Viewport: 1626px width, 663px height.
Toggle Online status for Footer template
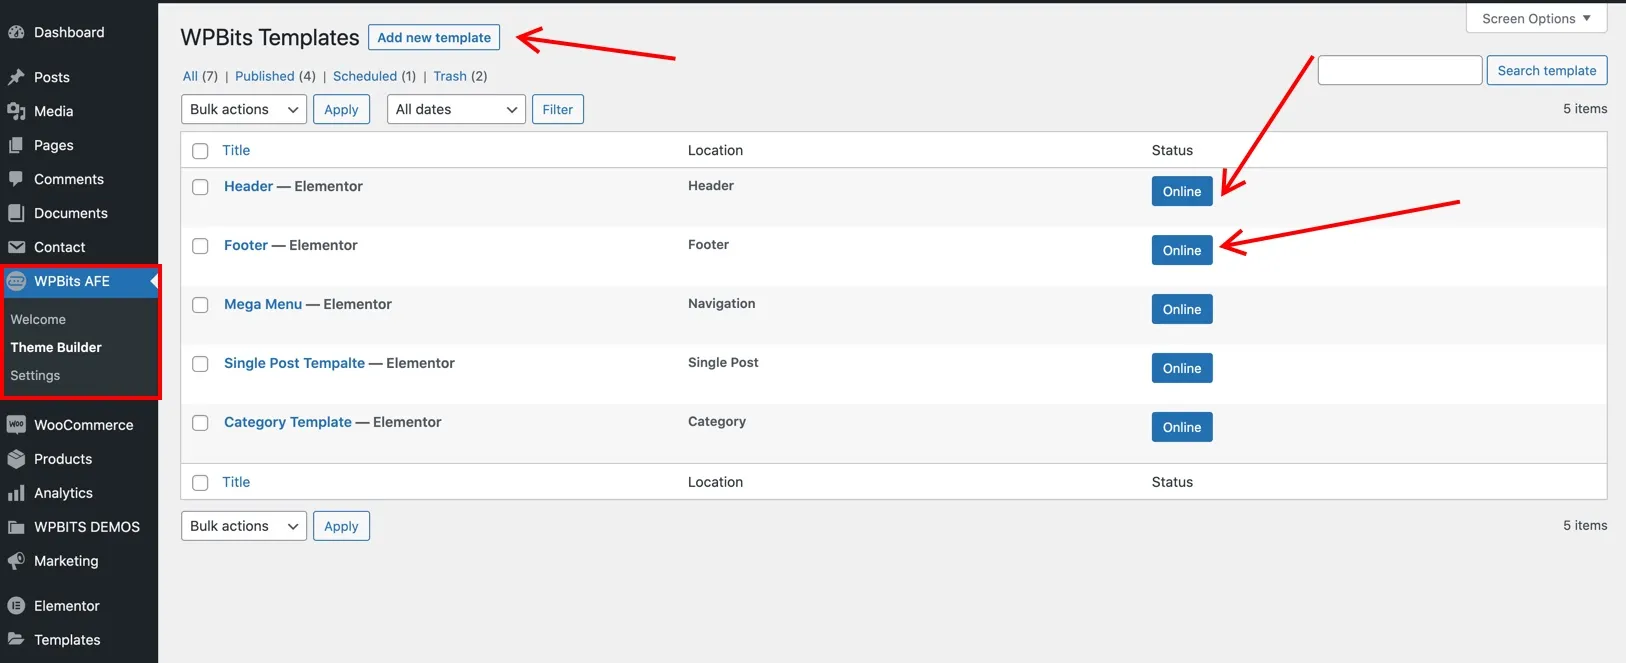click(x=1182, y=250)
